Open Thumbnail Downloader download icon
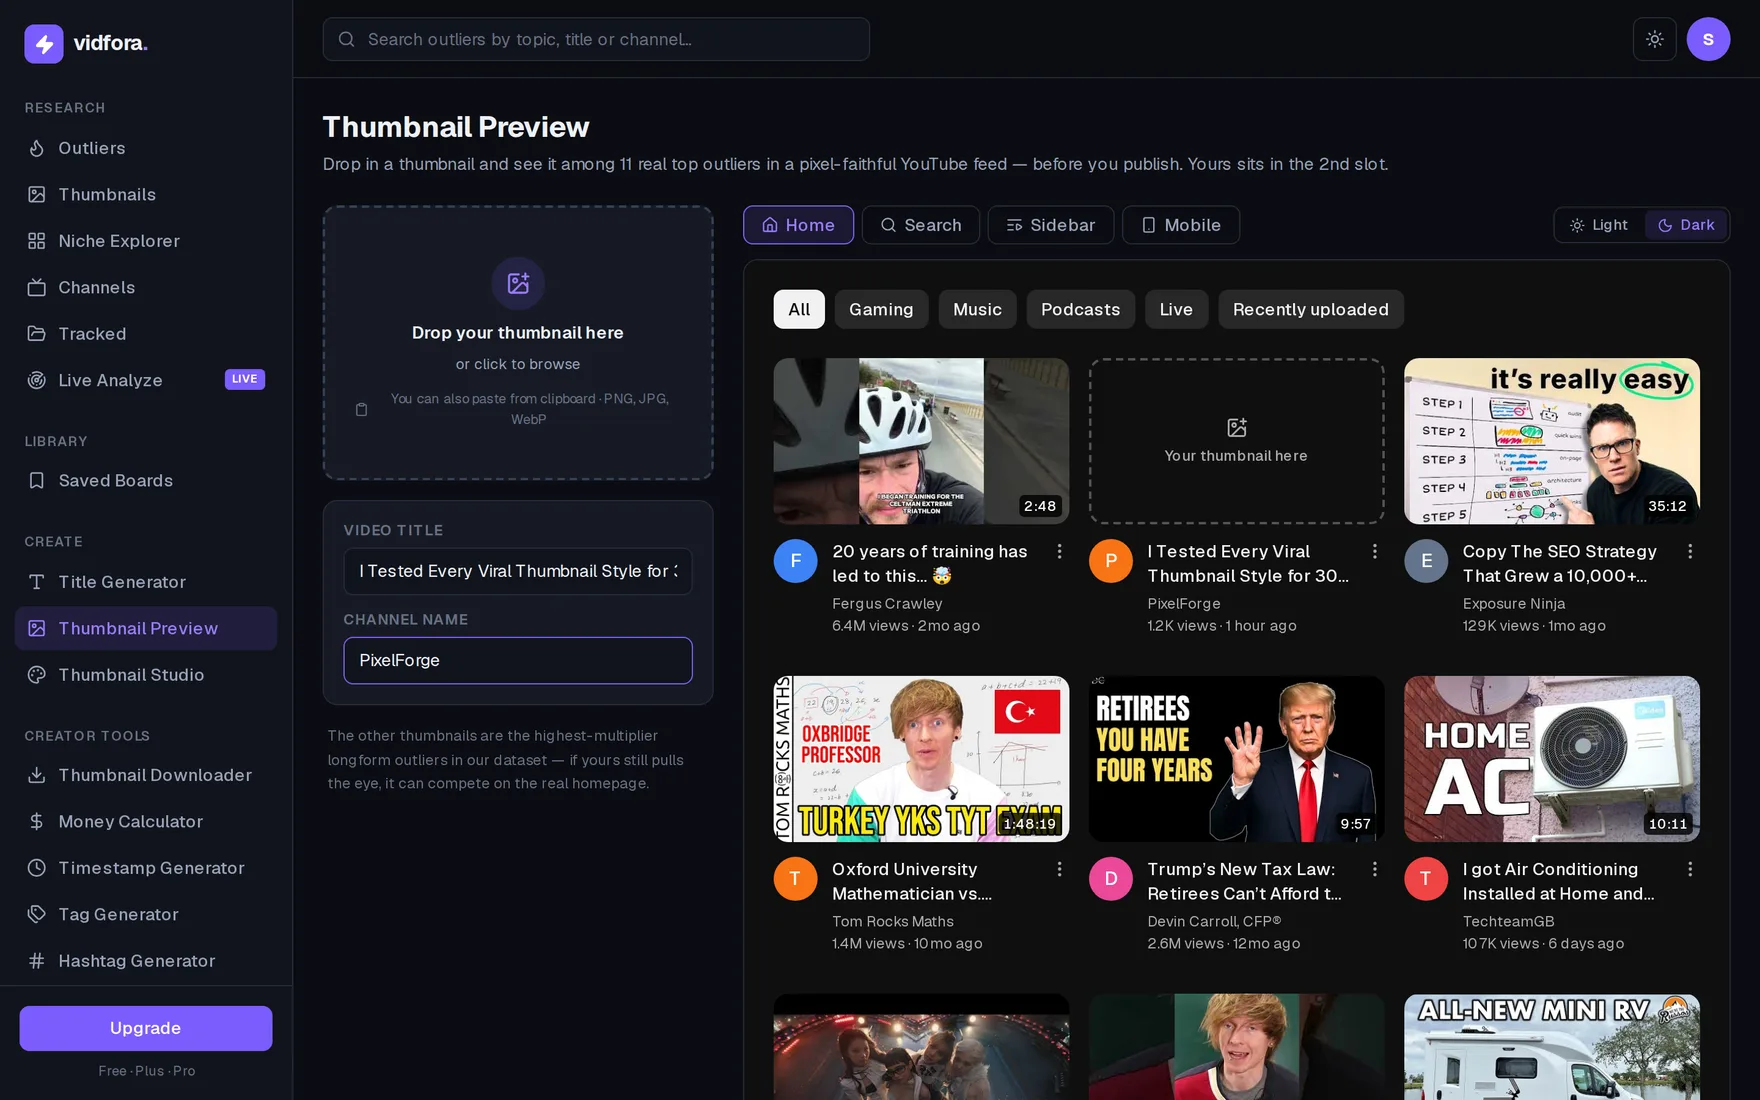 37,775
